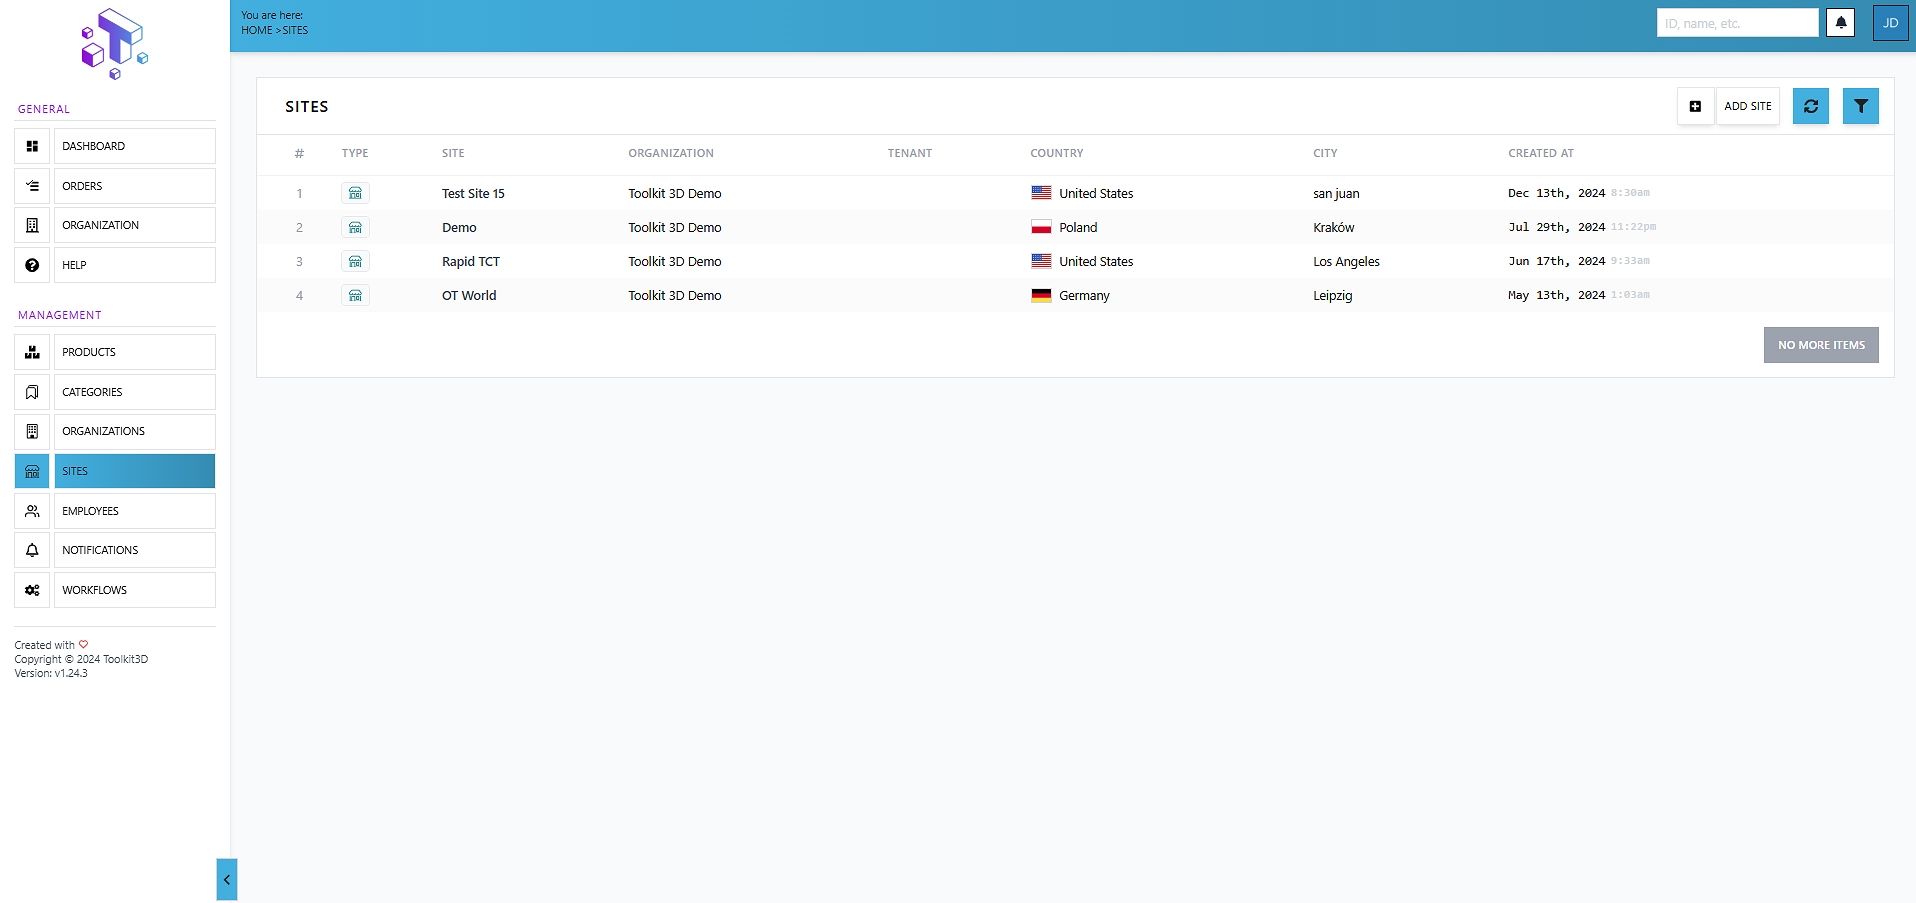Screen dimensions: 1916x903
Task: Open the Demo site name
Action: click(x=459, y=227)
